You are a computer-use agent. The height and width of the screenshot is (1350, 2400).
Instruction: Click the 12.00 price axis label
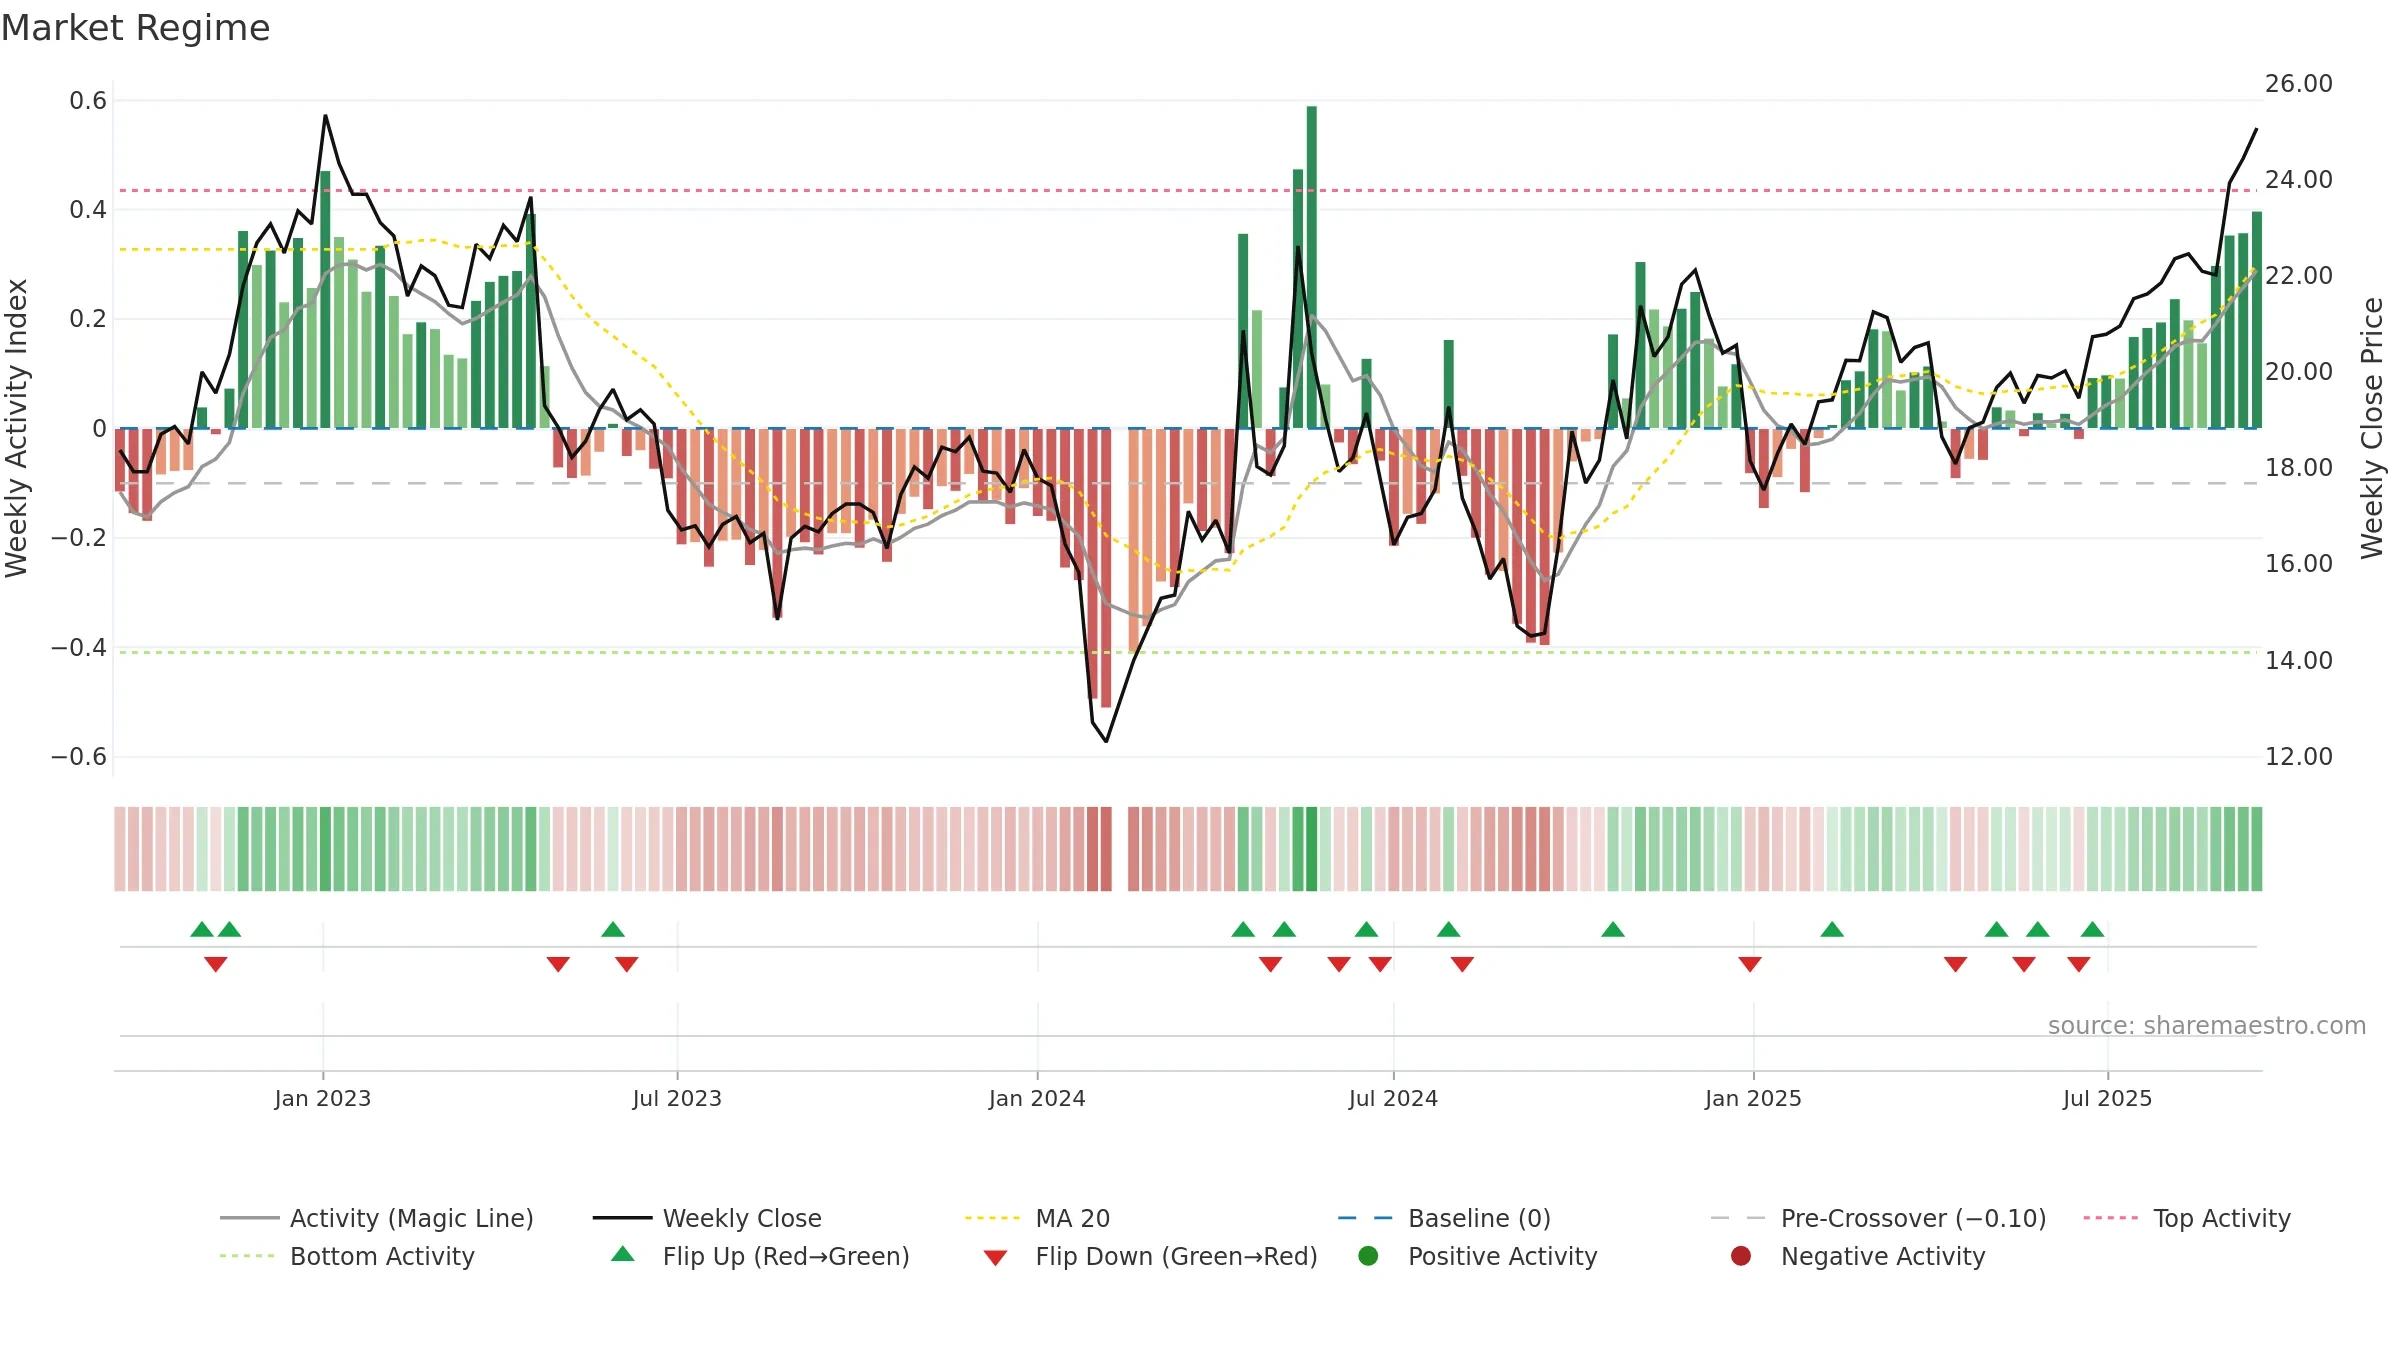point(2299,756)
